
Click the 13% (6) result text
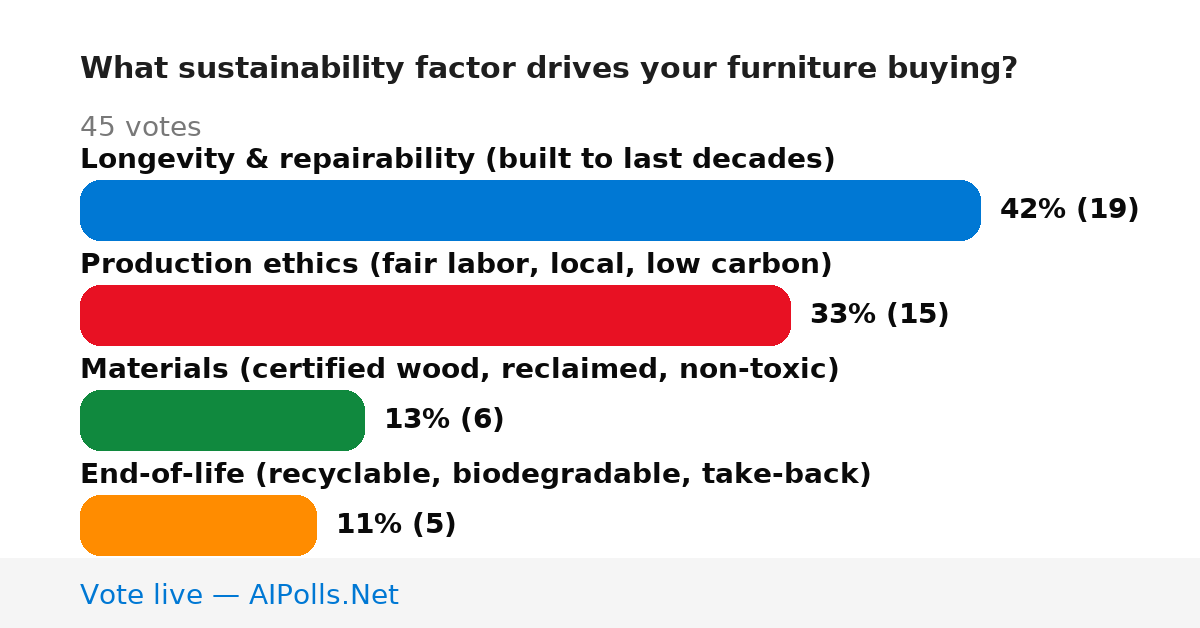444,420
